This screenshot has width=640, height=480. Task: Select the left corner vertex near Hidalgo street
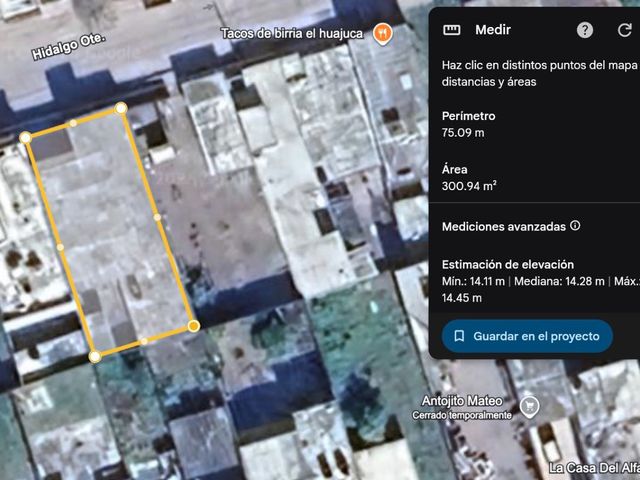(x=25, y=138)
